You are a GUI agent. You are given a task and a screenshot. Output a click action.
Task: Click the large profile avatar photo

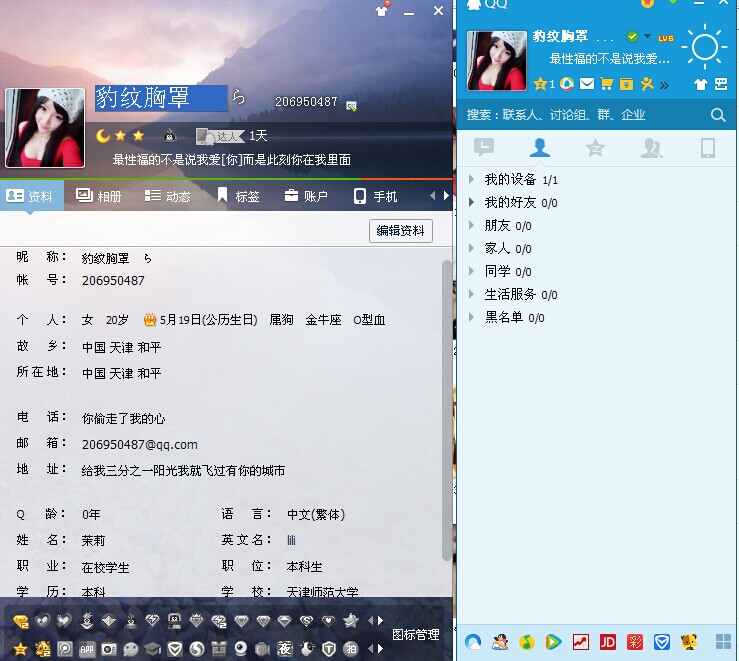45,128
